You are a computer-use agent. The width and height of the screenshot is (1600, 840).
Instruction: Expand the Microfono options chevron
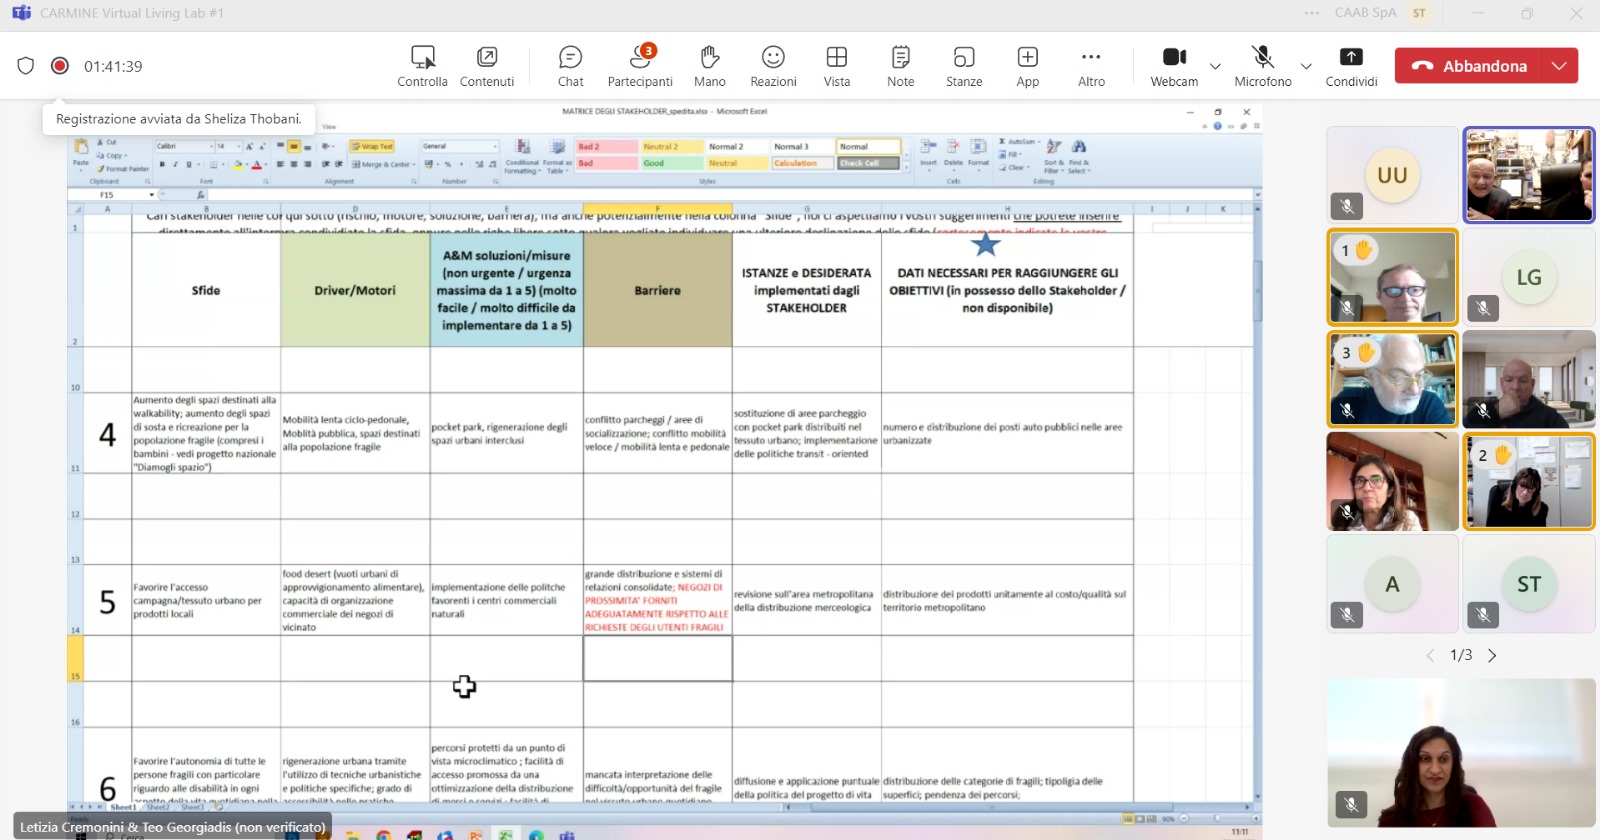pos(1306,66)
